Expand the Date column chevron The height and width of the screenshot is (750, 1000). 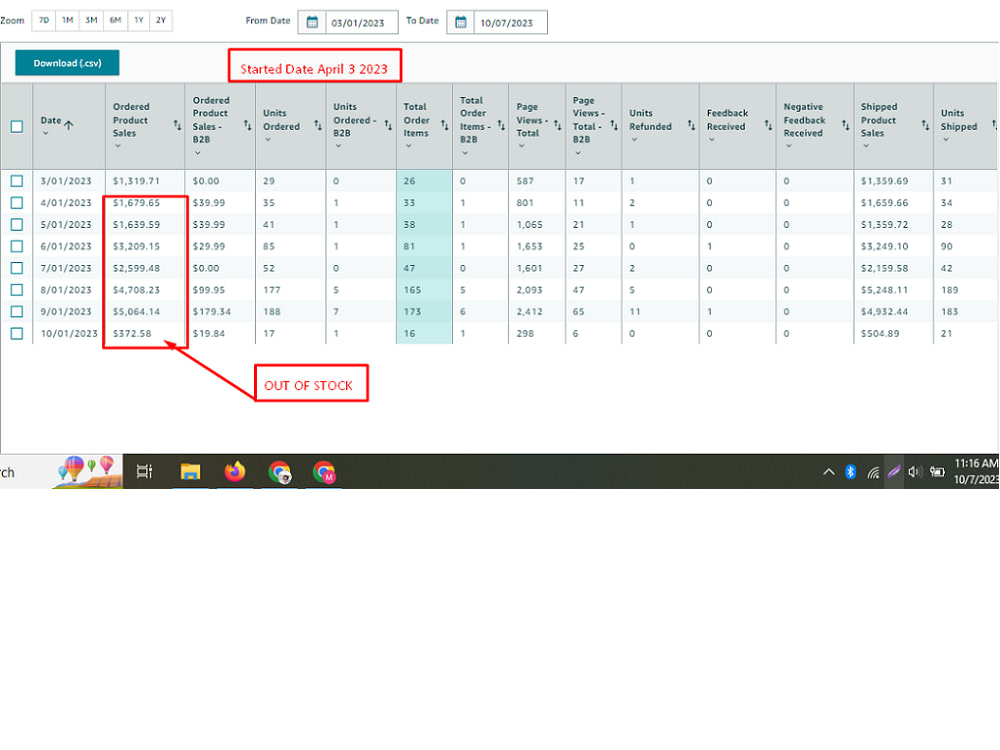(45, 133)
